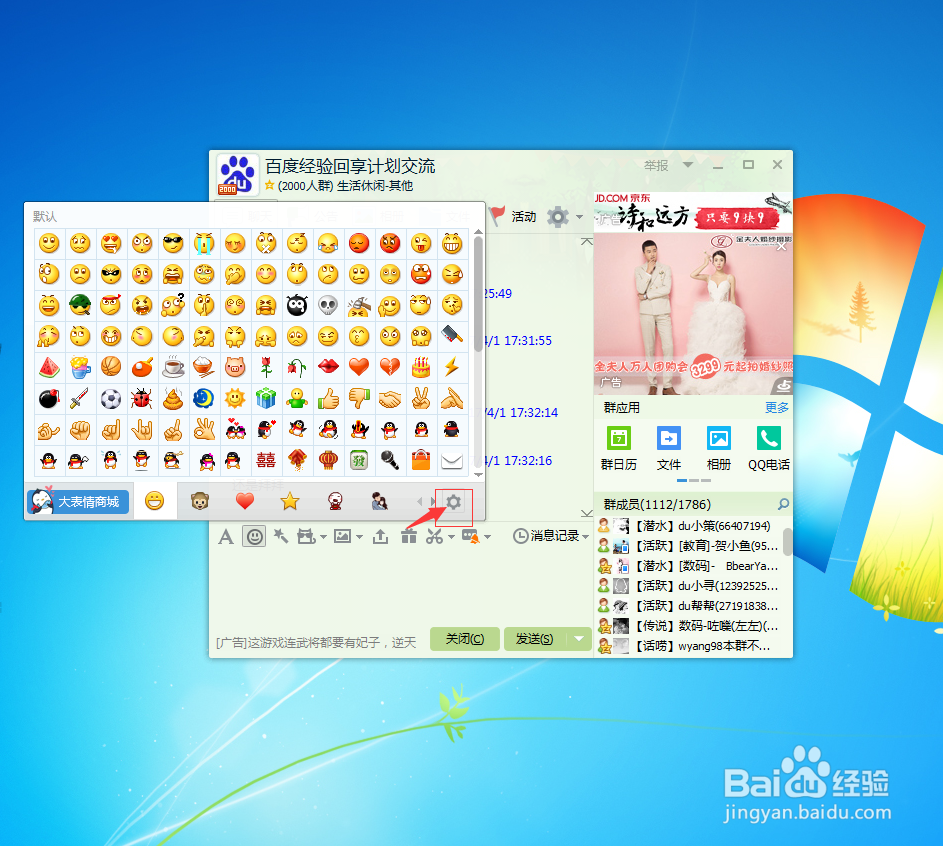Switch to the monkey sticker pack tab
943x846 pixels.
click(200, 501)
